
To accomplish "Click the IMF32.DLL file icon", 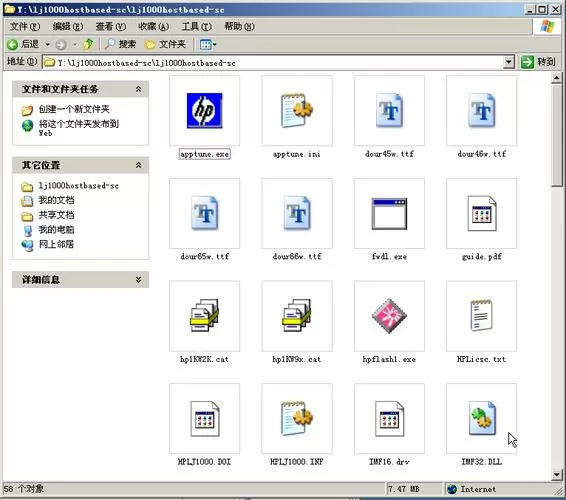I will [x=482, y=418].
